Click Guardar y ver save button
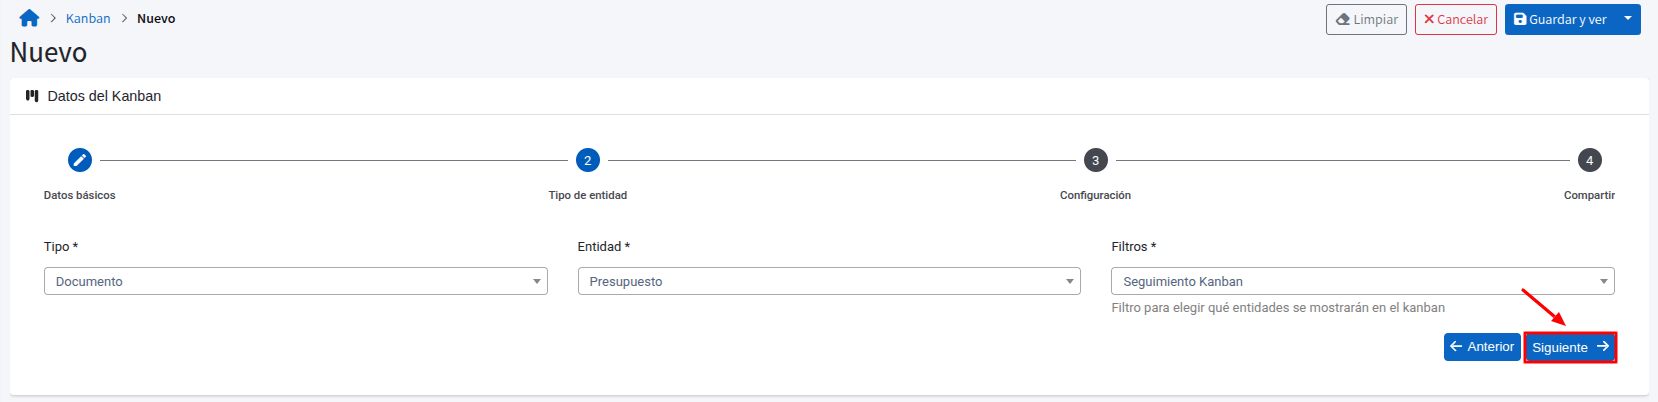The height and width of the screenshot is (402, 1658). point(1560,20)
